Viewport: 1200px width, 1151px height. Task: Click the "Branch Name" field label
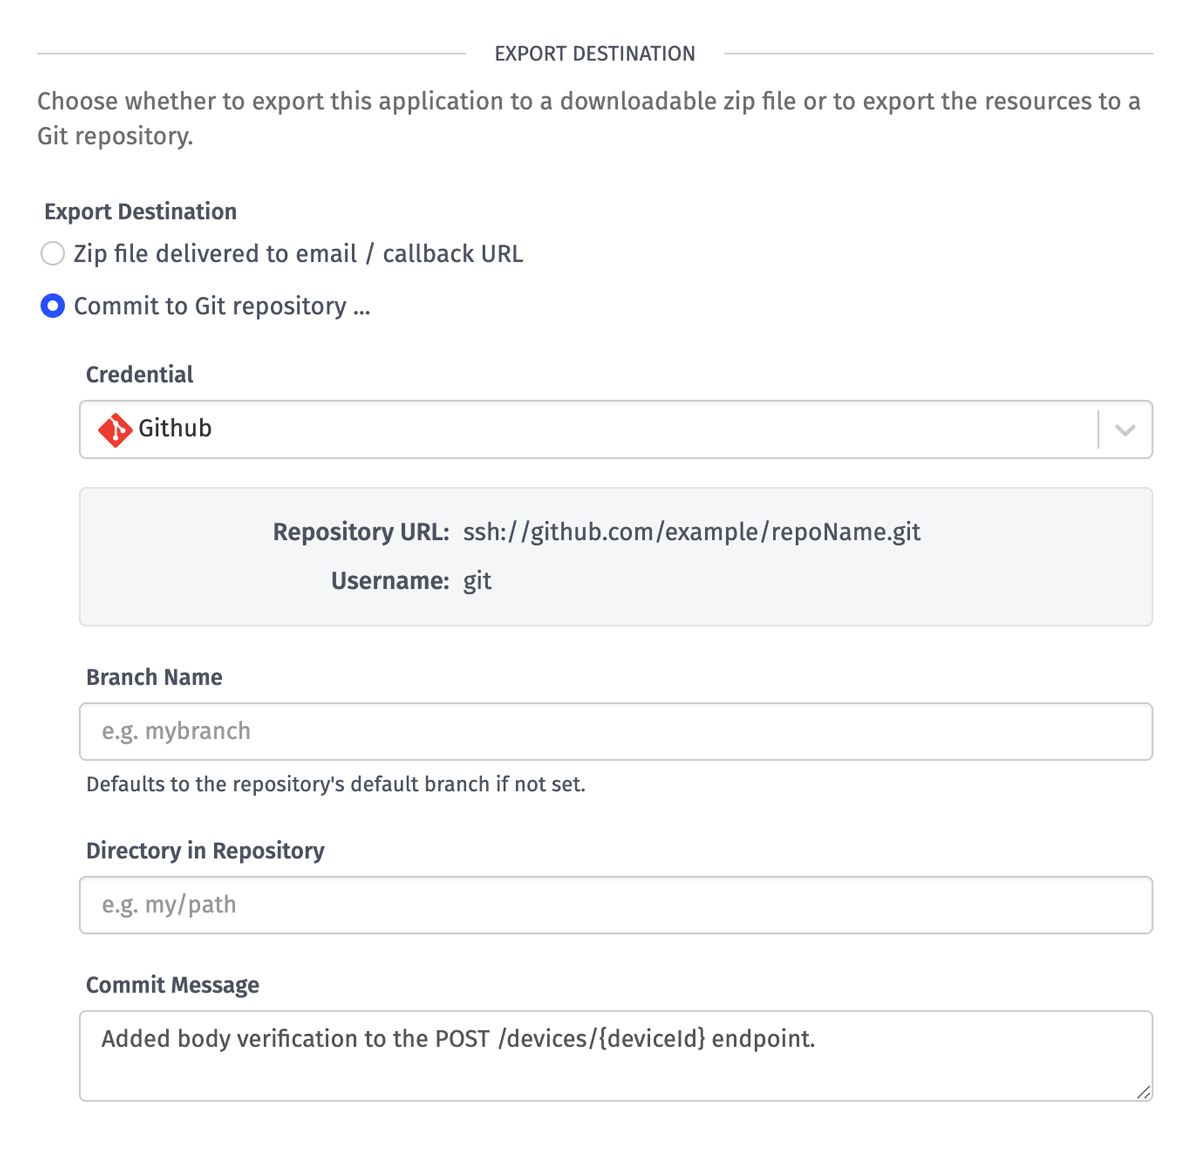[x=154, y=678]
